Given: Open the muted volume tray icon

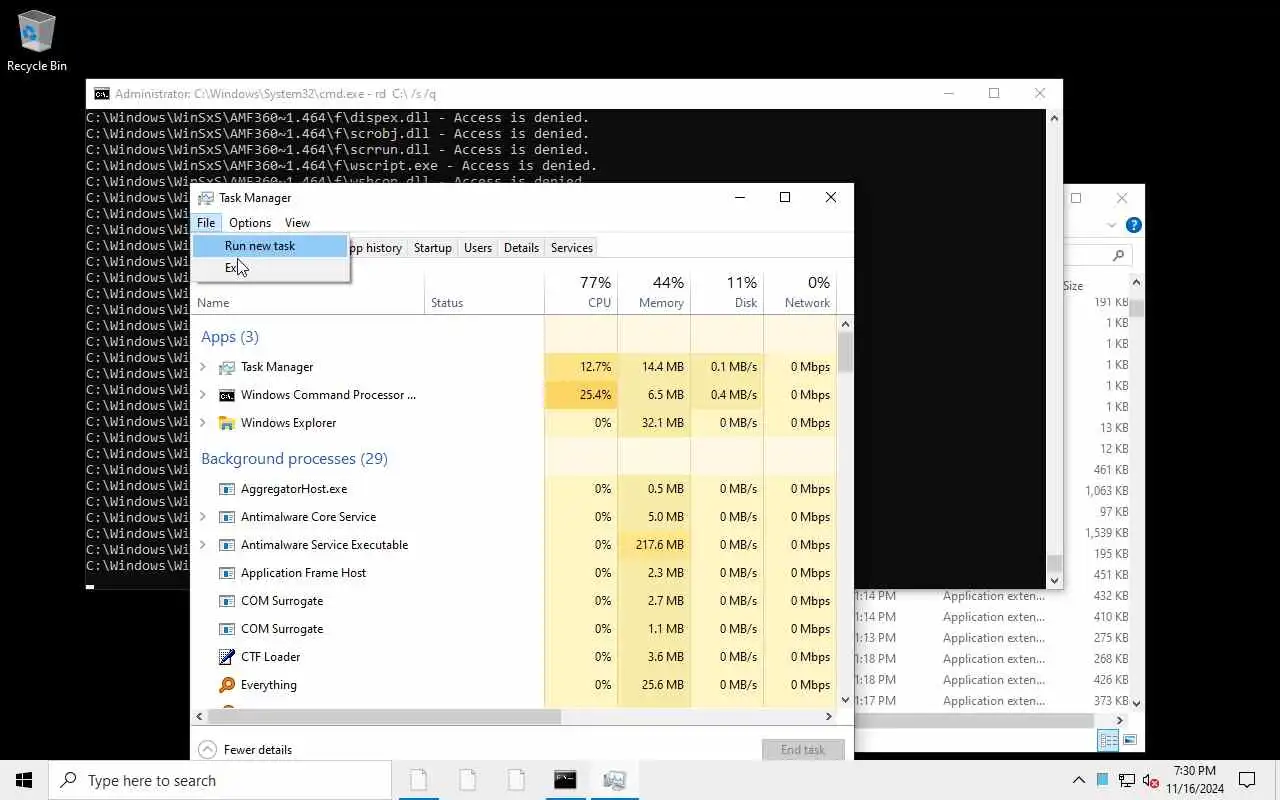Looking at the screenshot, I should [1151, 780].
